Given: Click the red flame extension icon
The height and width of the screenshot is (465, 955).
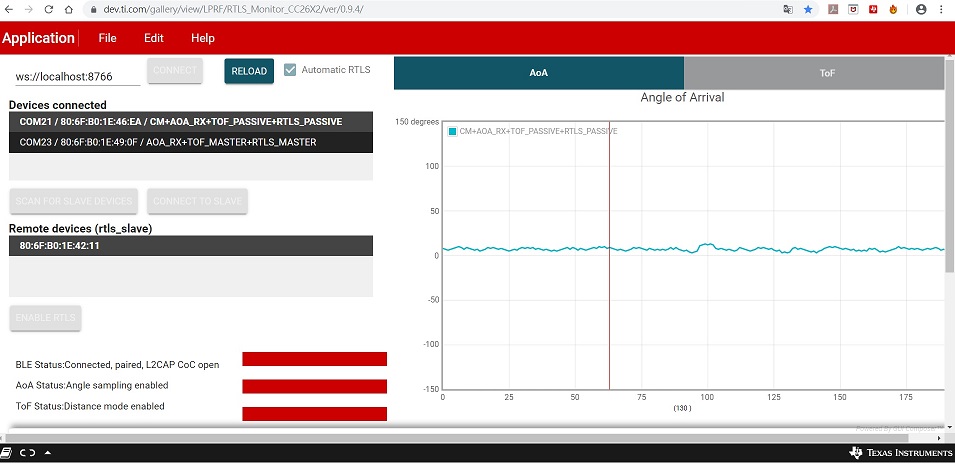Looking at the screenshot, I should tap(893, 10).
